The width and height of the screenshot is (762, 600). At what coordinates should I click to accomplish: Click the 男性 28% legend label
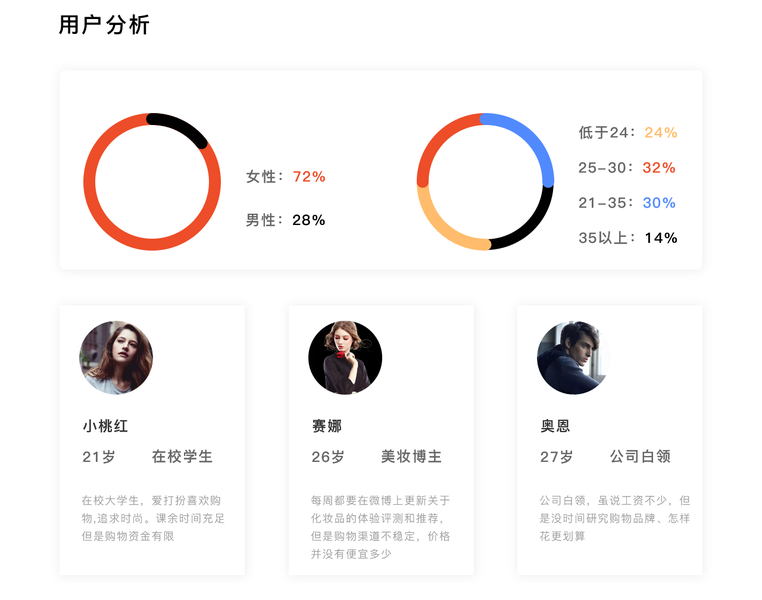286,220
